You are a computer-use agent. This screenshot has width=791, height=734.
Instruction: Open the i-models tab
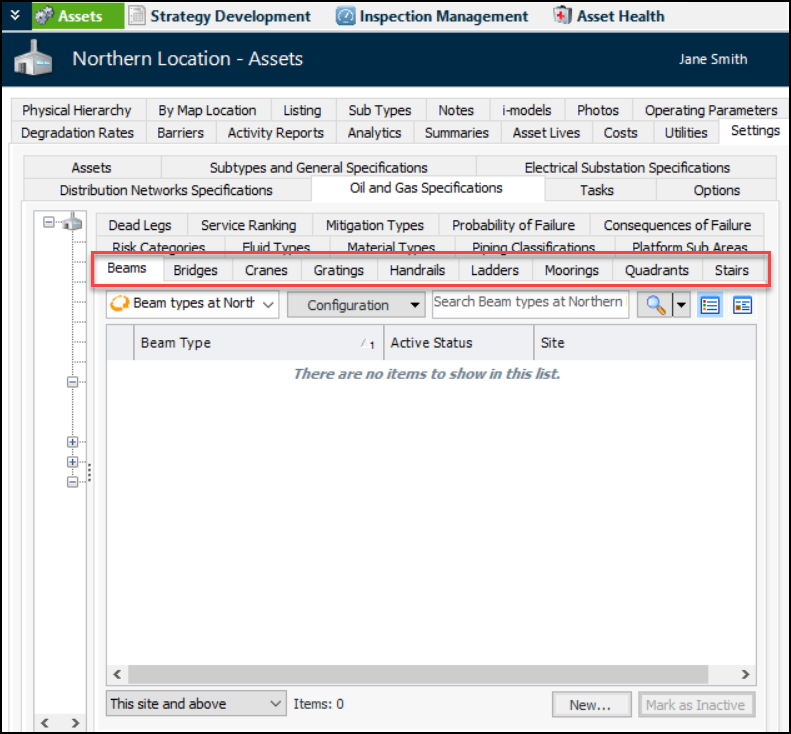(527, 110)
